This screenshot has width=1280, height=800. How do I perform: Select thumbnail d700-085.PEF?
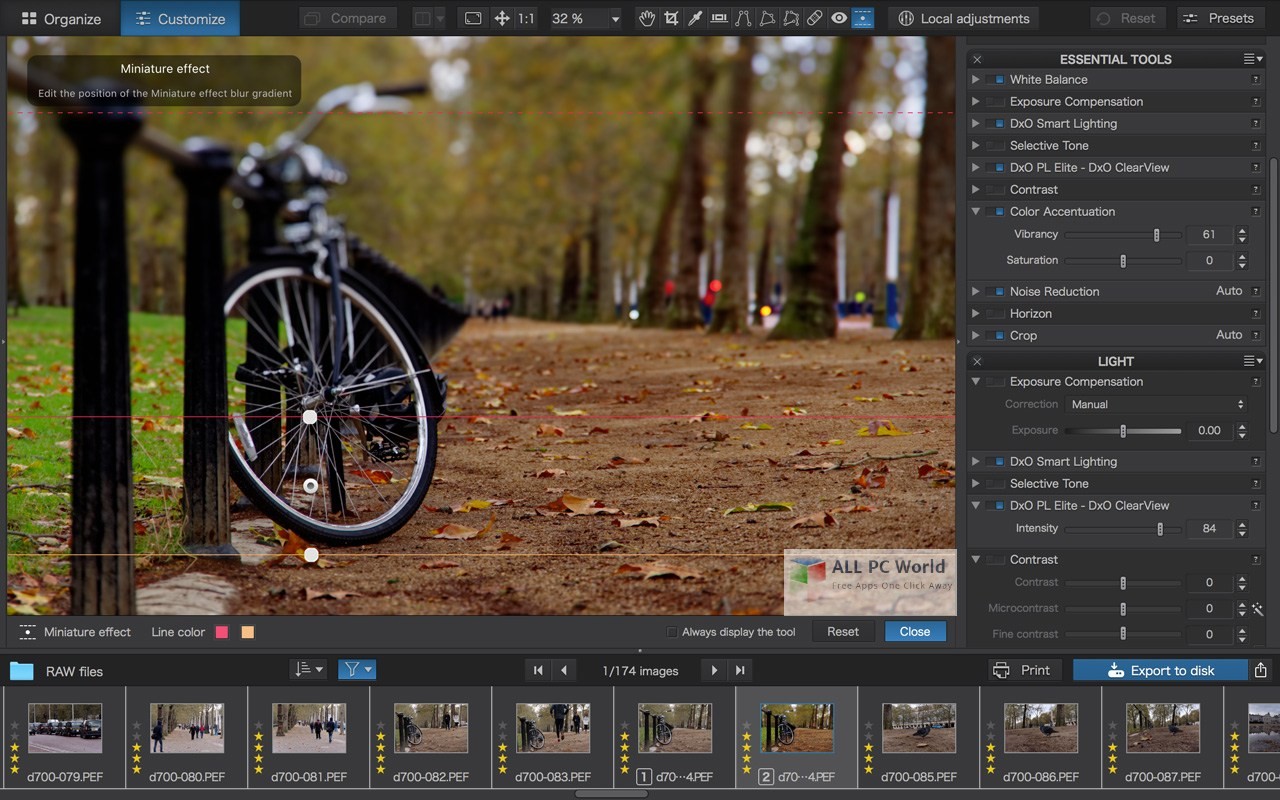coord(918,738)
